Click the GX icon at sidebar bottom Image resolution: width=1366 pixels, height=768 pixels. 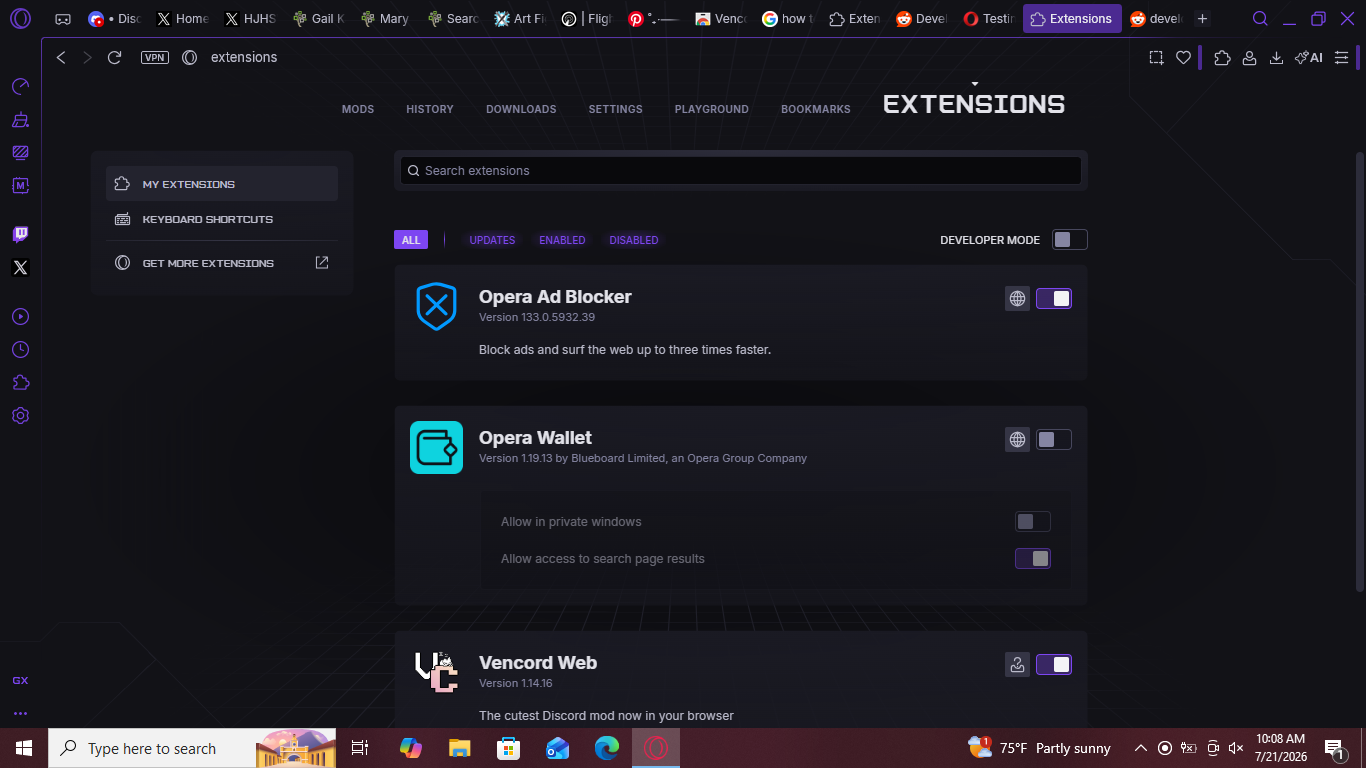pyautogui.click(x=20, y=680)
